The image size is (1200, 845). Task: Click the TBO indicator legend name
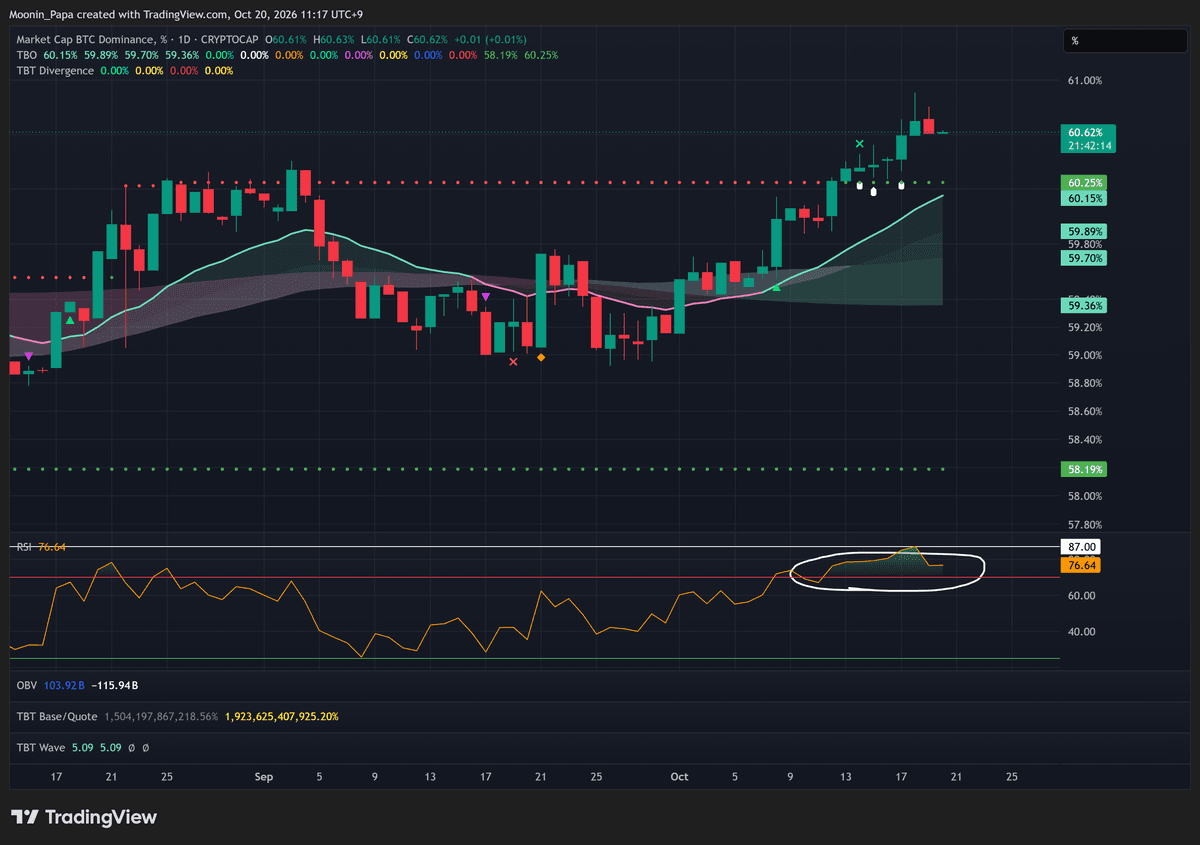click(26, 55)
